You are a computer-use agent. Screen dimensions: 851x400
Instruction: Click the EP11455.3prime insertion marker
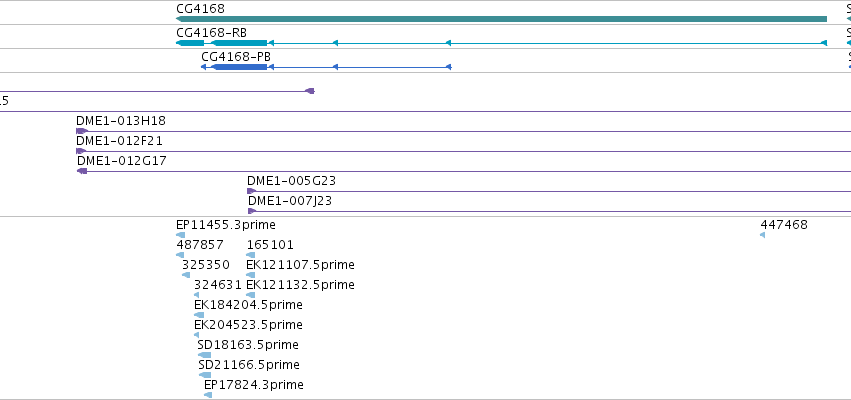181,235
